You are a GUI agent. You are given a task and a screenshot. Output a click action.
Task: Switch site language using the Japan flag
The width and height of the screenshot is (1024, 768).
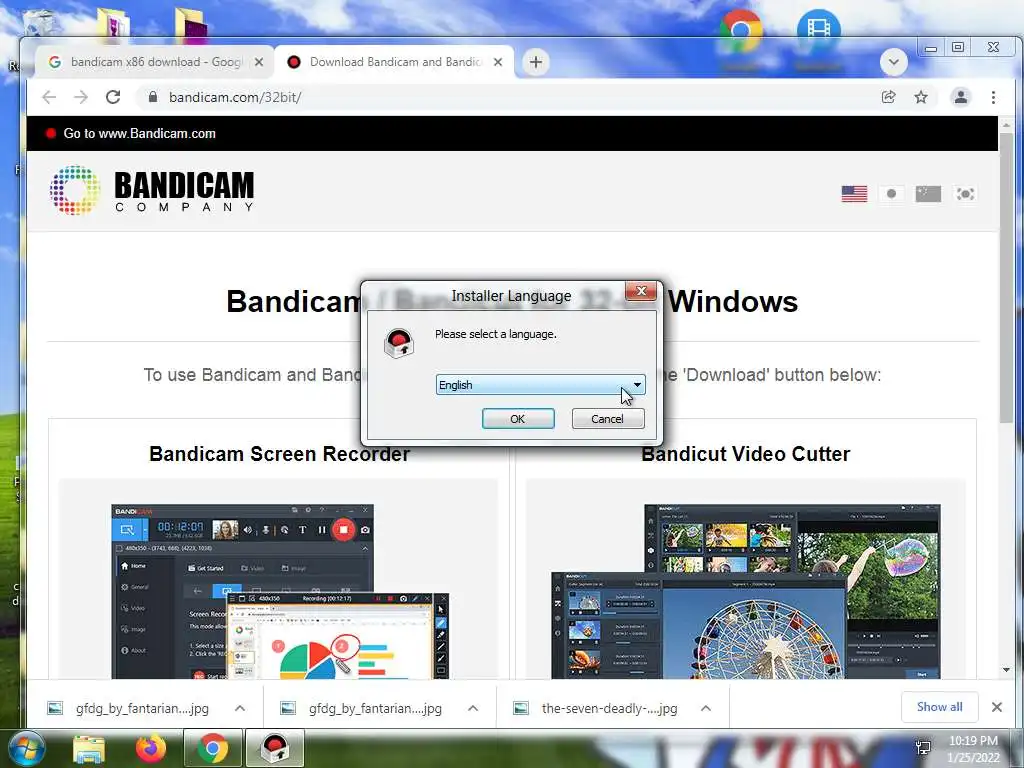pyautogui.click(x=891, y=194)
